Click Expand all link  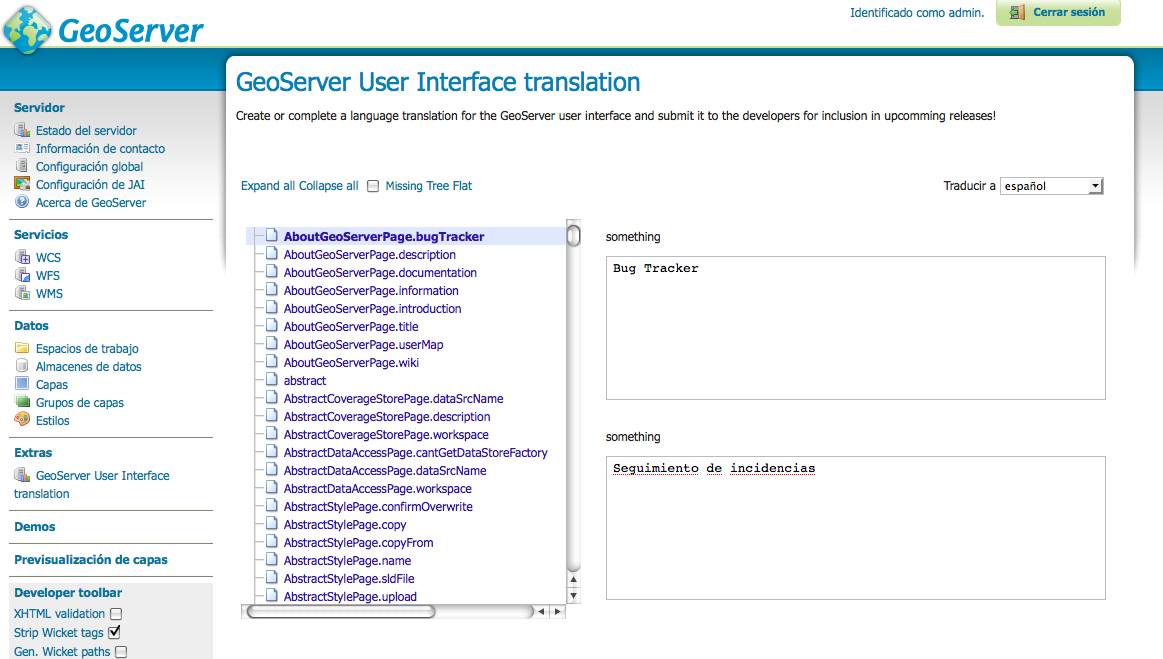(x=268, y=186)
